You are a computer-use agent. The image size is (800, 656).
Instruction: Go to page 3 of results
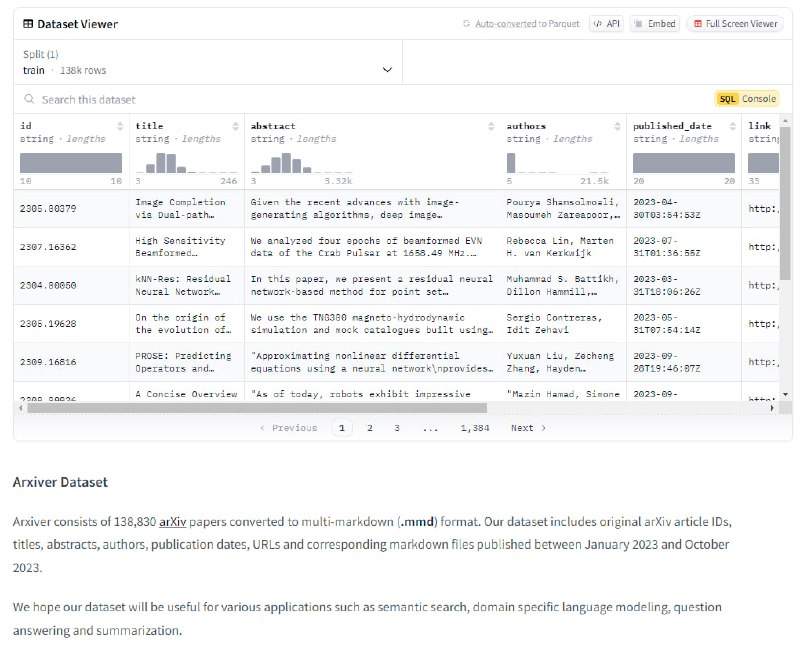(x=397, y=428)
